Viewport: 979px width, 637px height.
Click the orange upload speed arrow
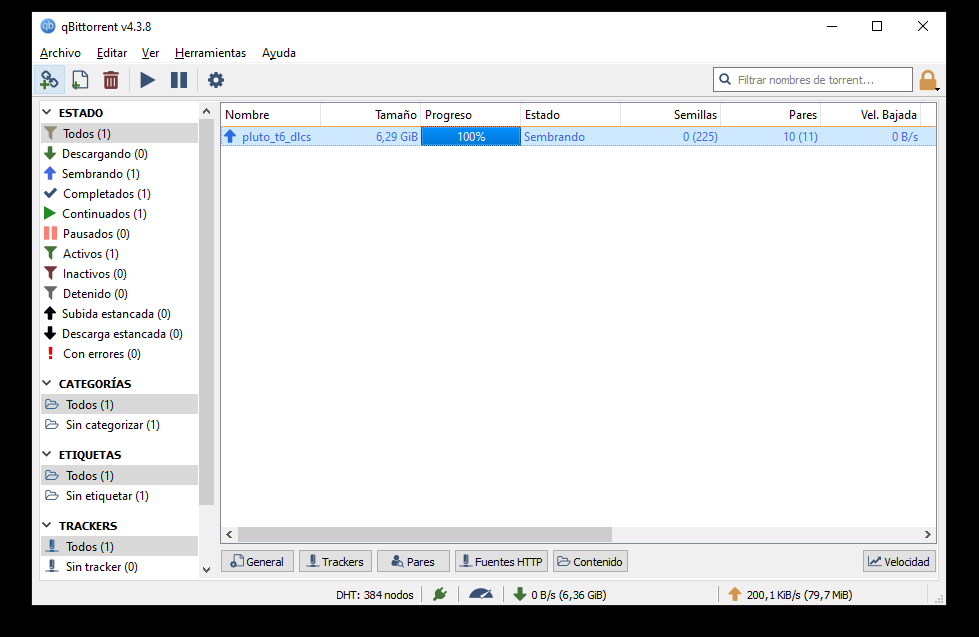pyautogui.click(x=735, y=595)
